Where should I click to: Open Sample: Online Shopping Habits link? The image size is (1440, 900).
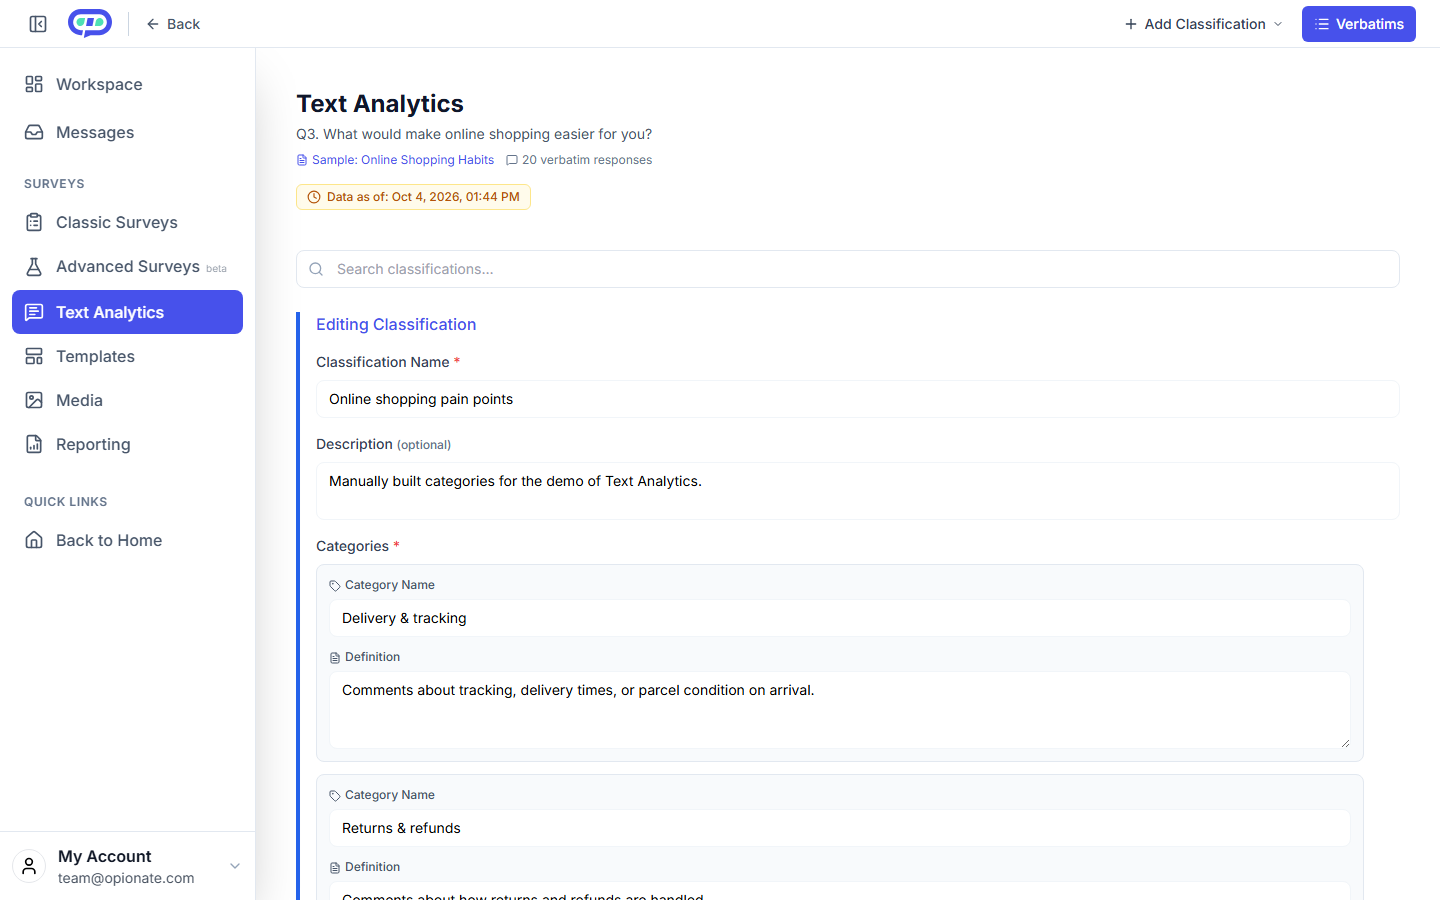pyautogui.click(x=395, y=160)
